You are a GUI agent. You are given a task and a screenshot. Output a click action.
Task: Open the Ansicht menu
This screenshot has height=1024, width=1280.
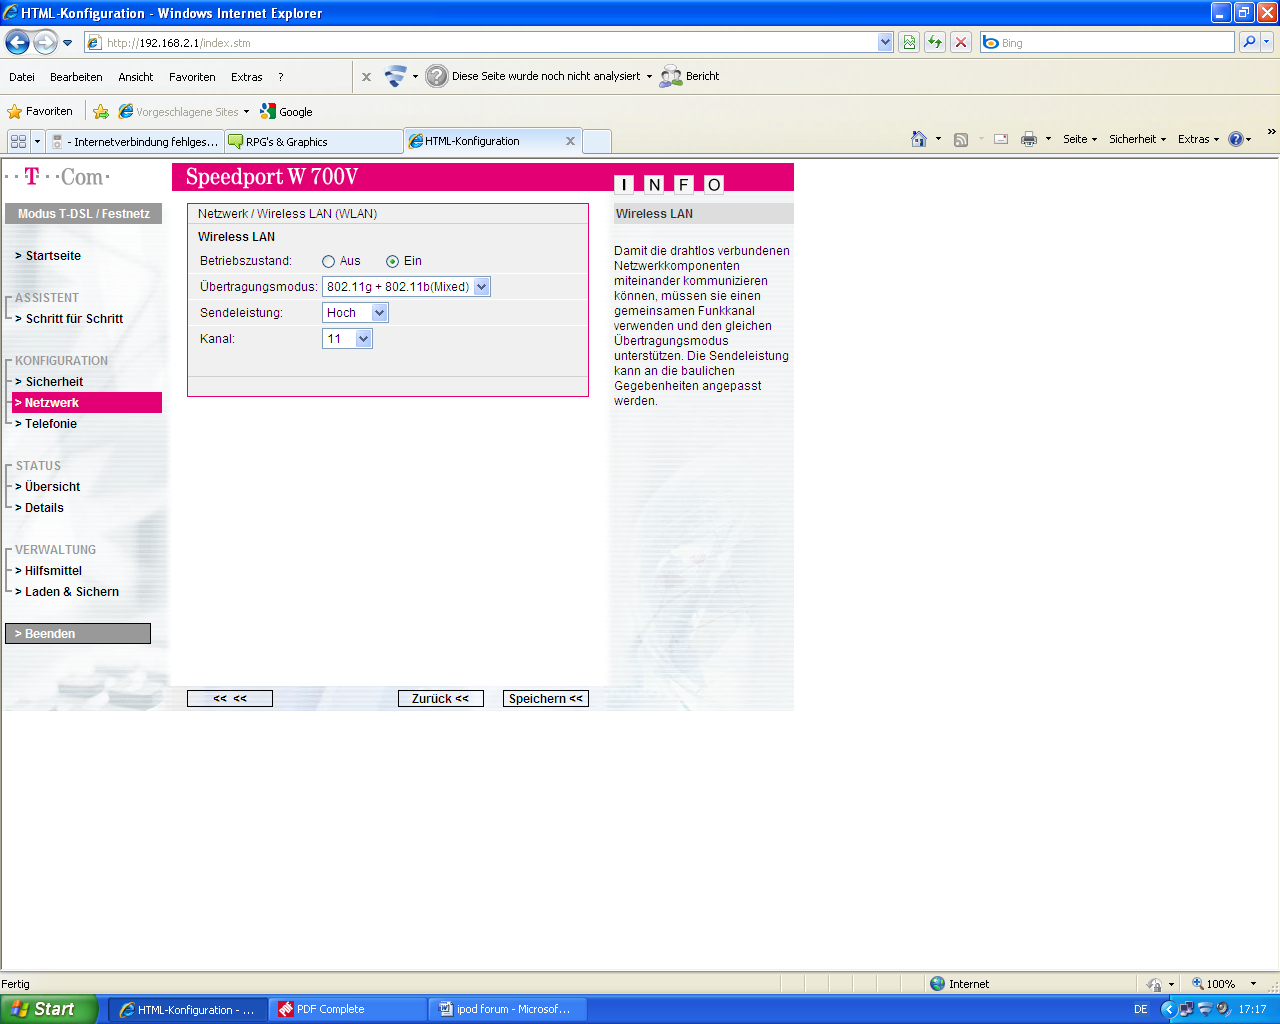point(136,77)
